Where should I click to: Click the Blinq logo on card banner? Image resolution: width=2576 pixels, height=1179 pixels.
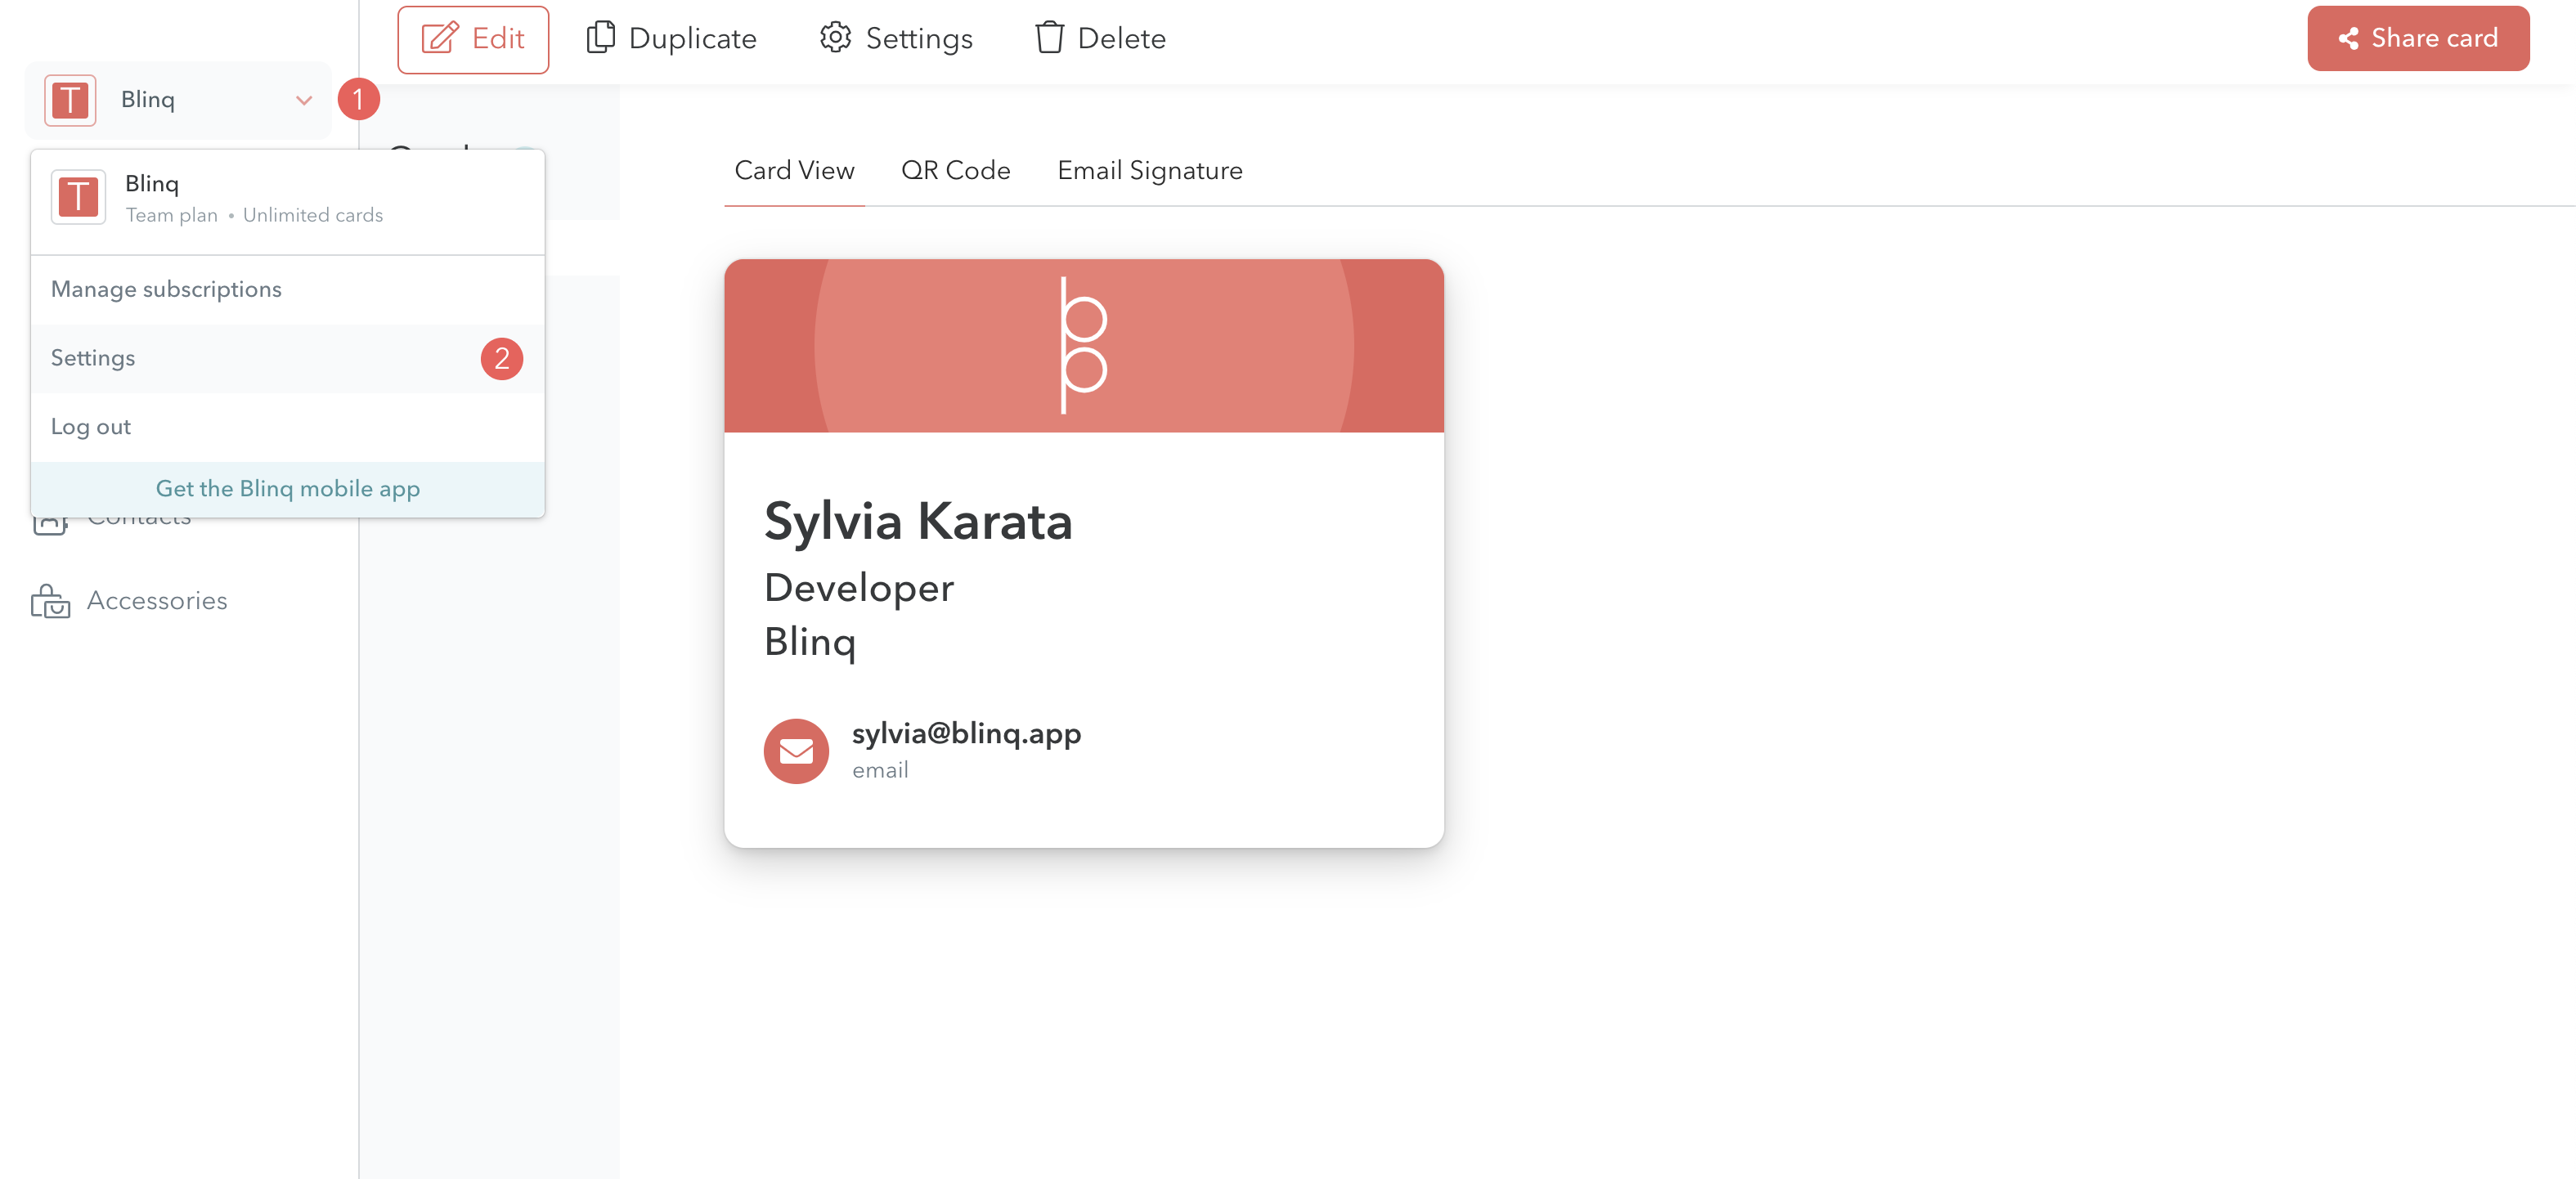pyautogui.click(x=1084, y=345)
